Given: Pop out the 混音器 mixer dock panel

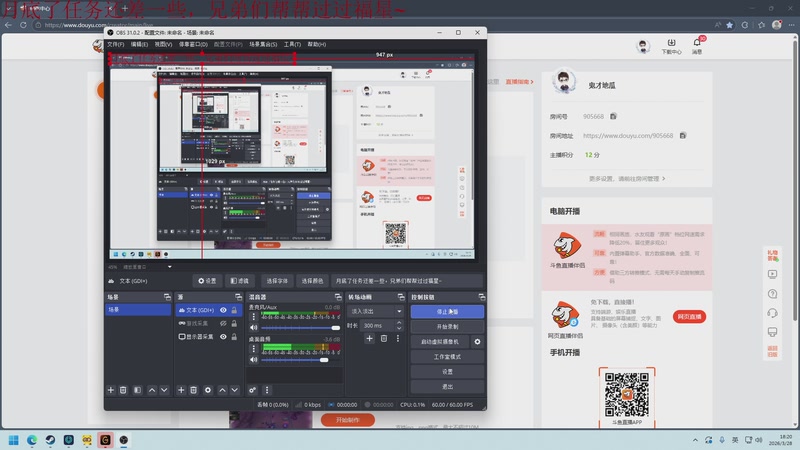Looking at the screenshot, I should pos(338,297).
